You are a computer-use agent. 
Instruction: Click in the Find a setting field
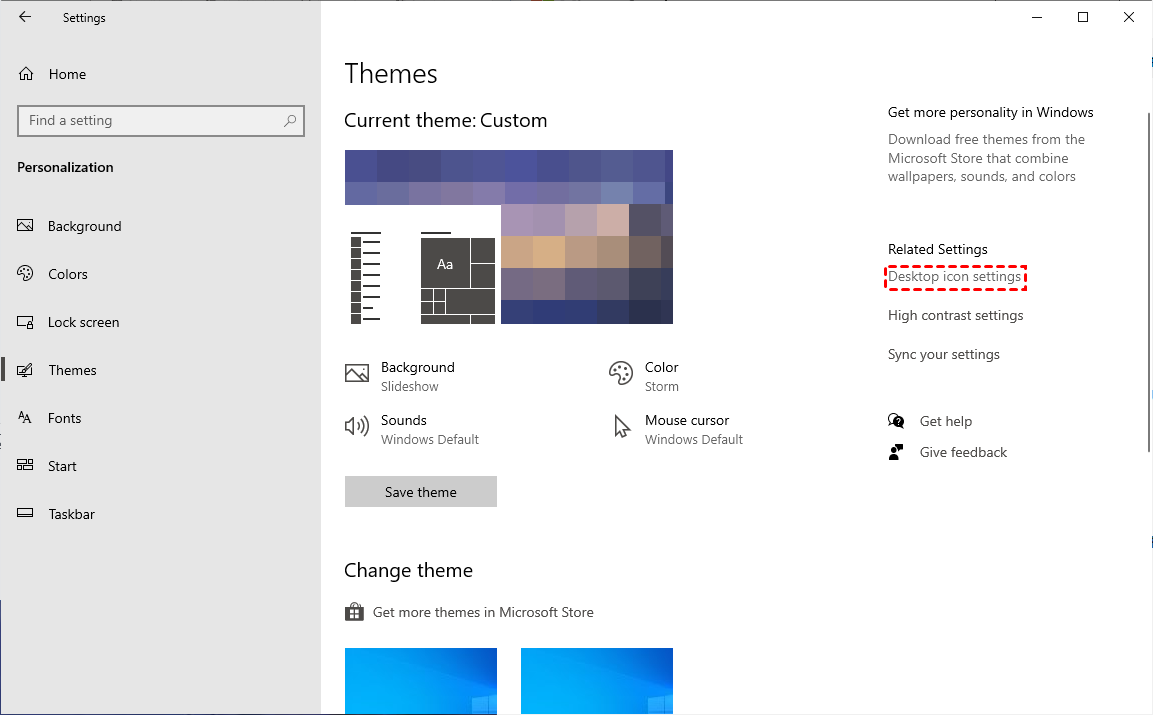pos(150,121)
